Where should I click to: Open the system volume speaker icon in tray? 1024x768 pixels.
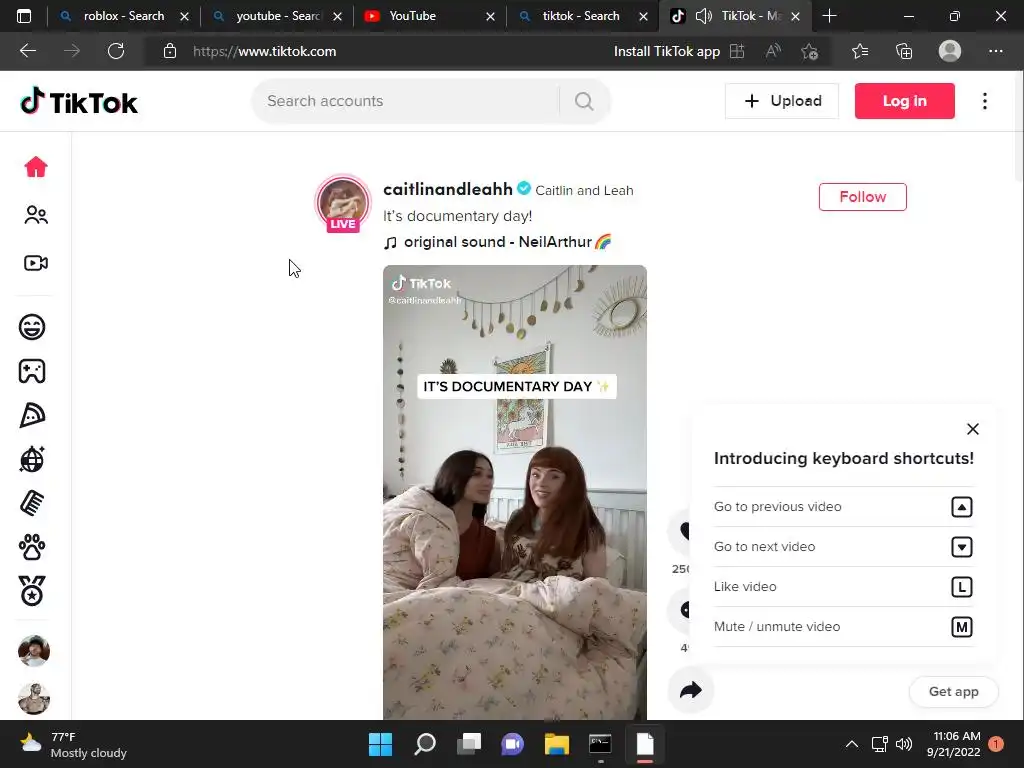pyautogui.click(x=904, y=744)
